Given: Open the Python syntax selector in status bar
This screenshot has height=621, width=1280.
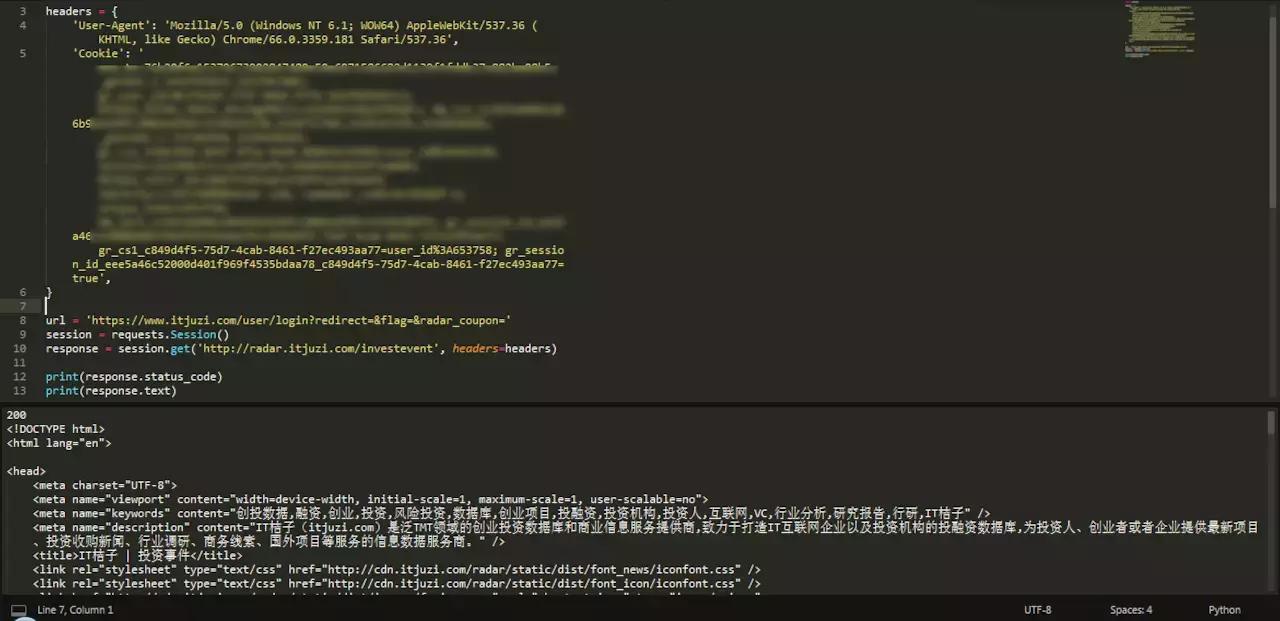Looking at the screenshot, I should click(1224, 609).
